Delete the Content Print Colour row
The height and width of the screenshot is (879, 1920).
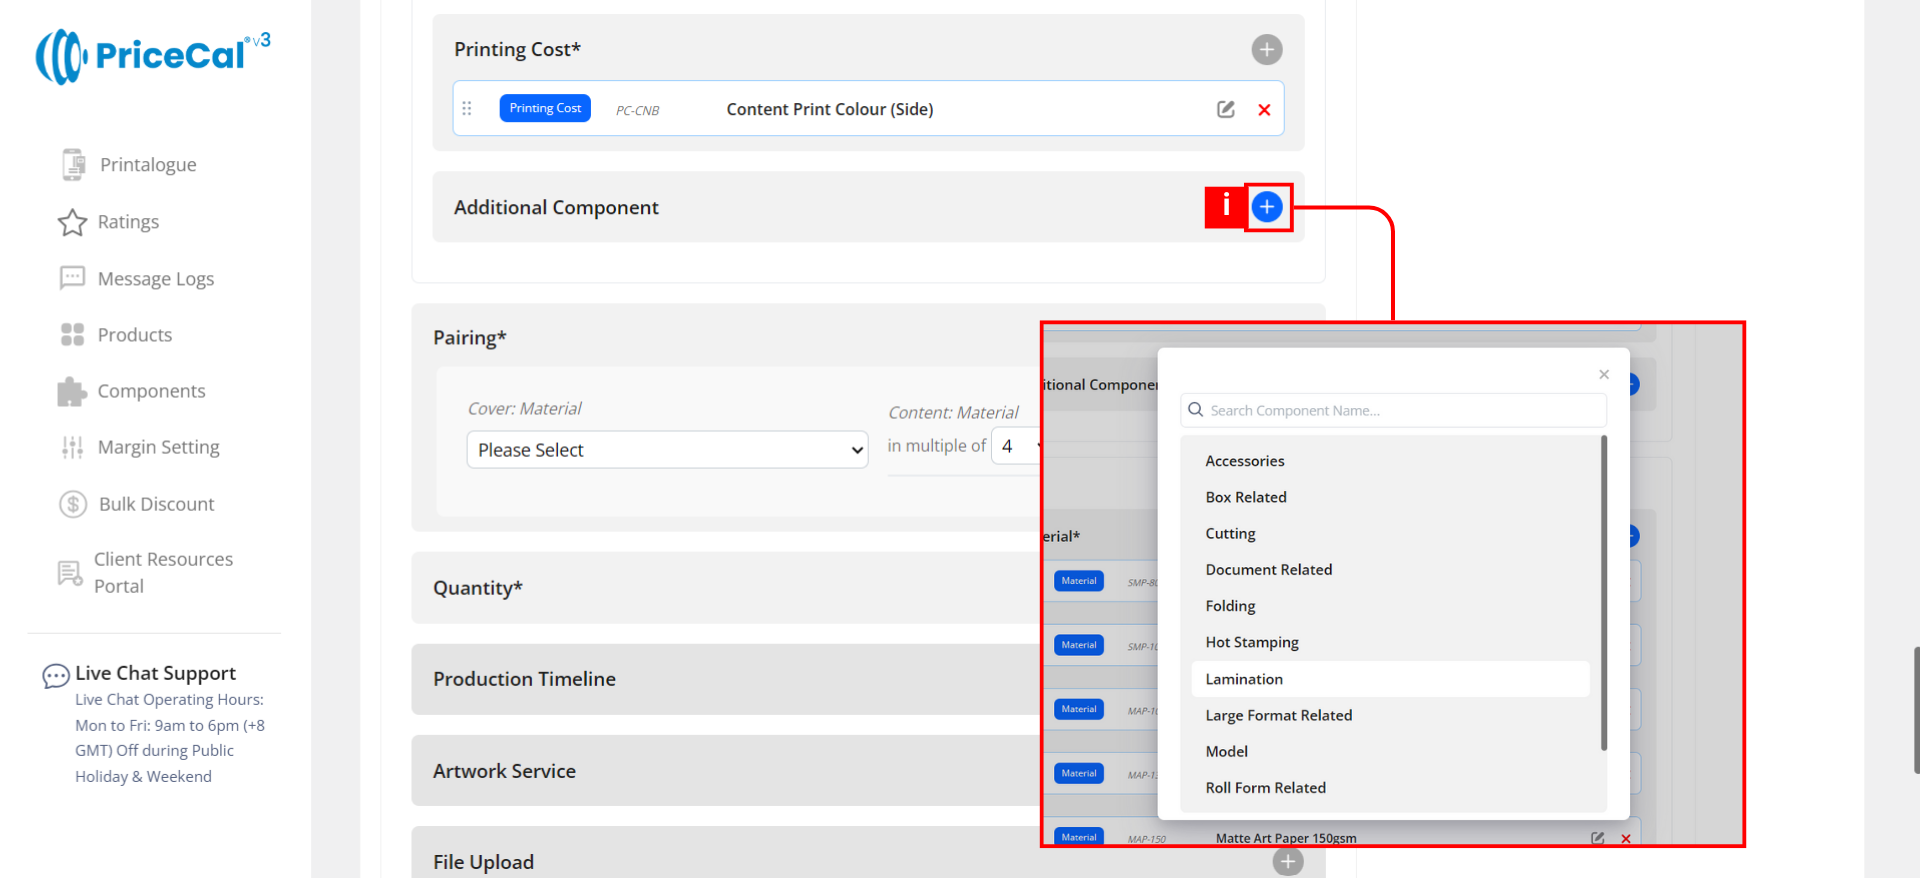1264,110
